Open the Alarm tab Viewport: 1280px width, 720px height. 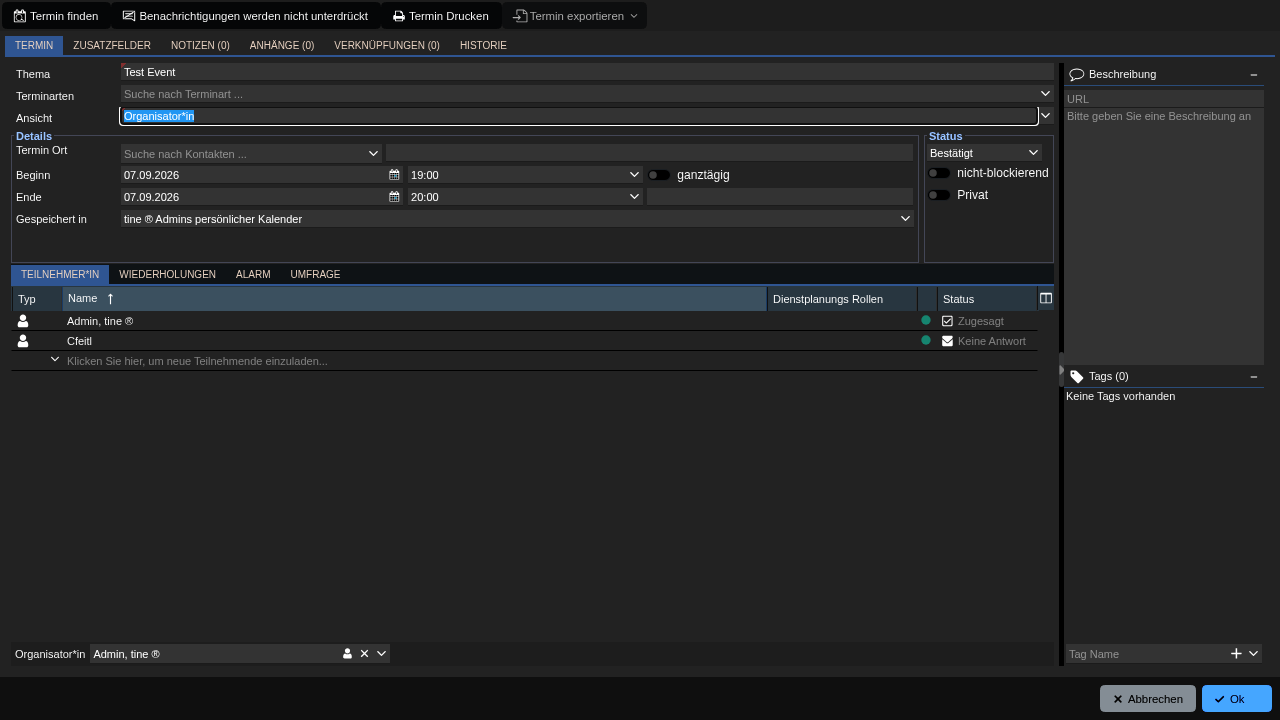coord(253,274)
